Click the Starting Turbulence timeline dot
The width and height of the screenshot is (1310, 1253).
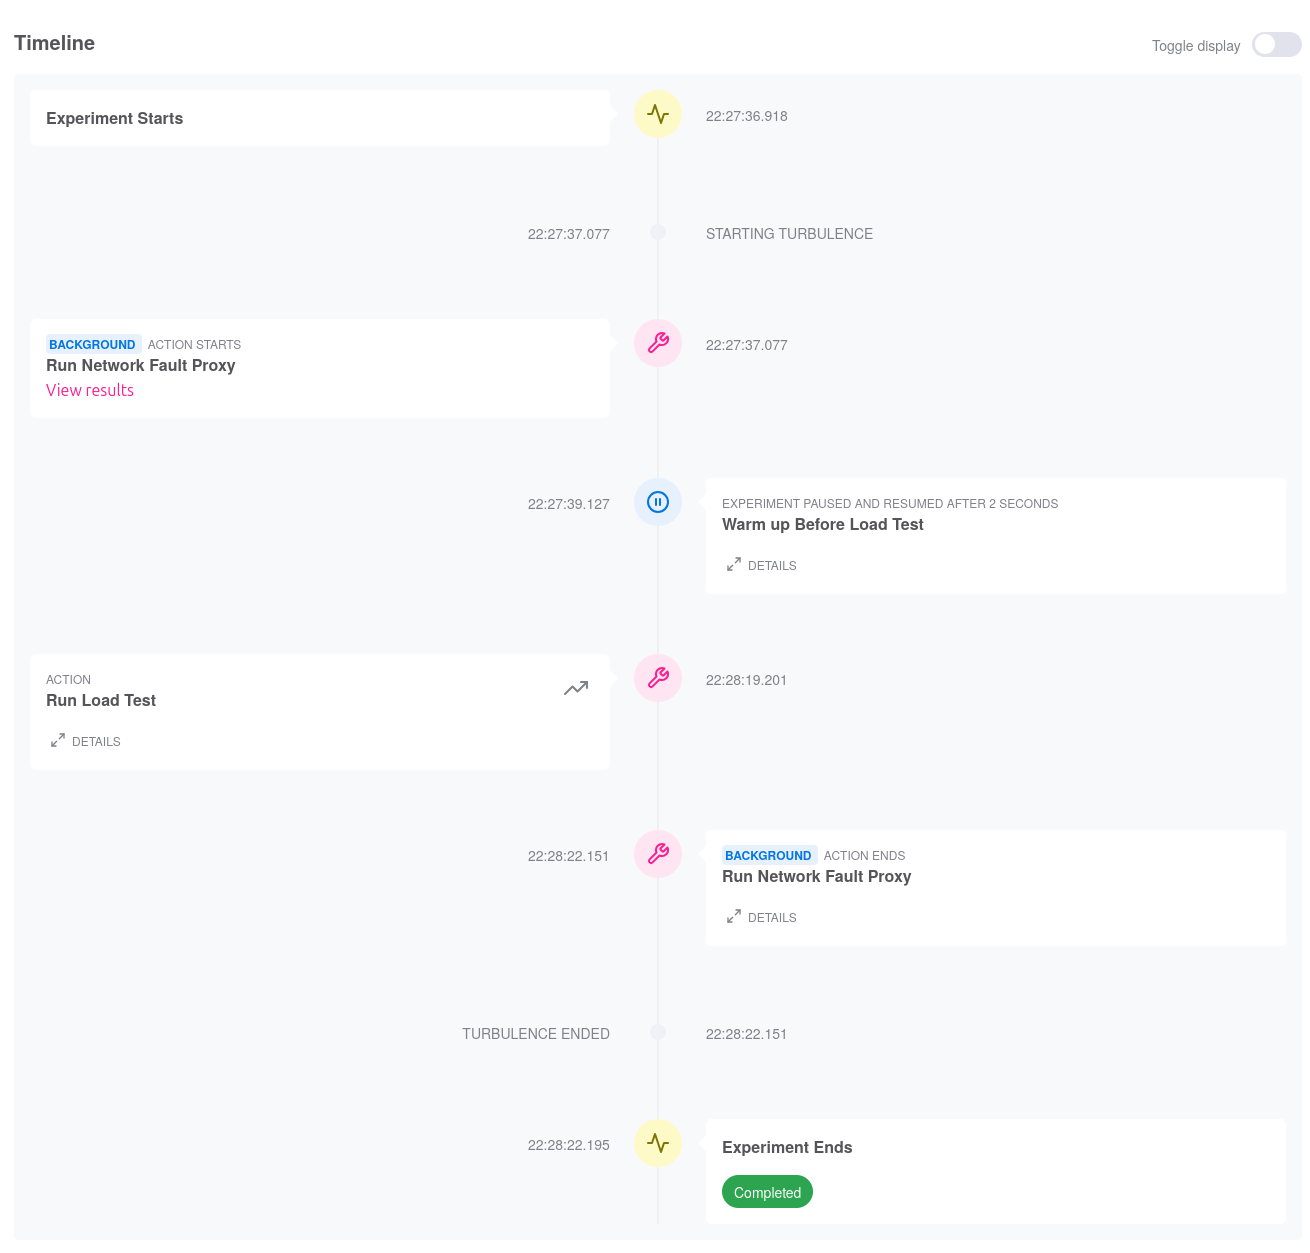pos(658,232)
